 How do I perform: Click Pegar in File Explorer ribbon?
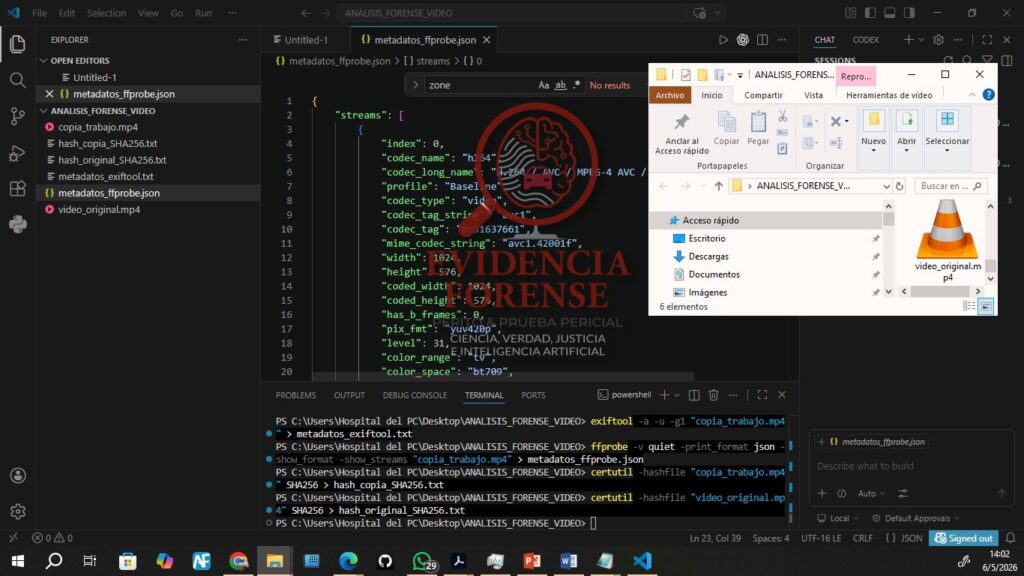758,129
